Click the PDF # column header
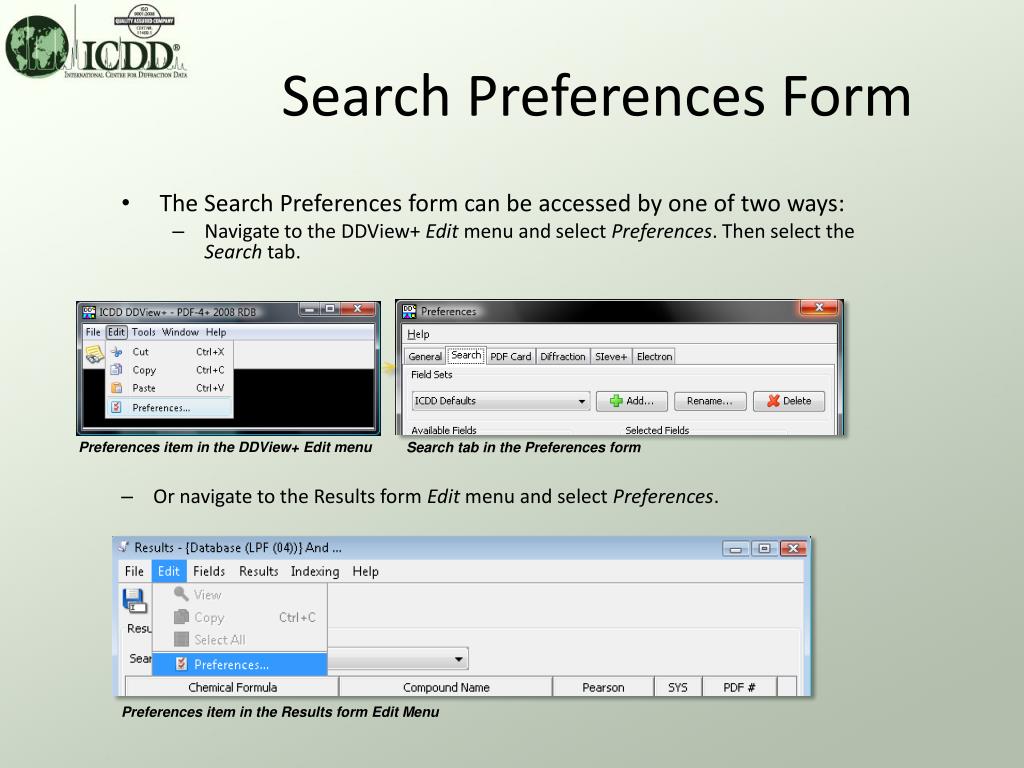 [739, 687]
